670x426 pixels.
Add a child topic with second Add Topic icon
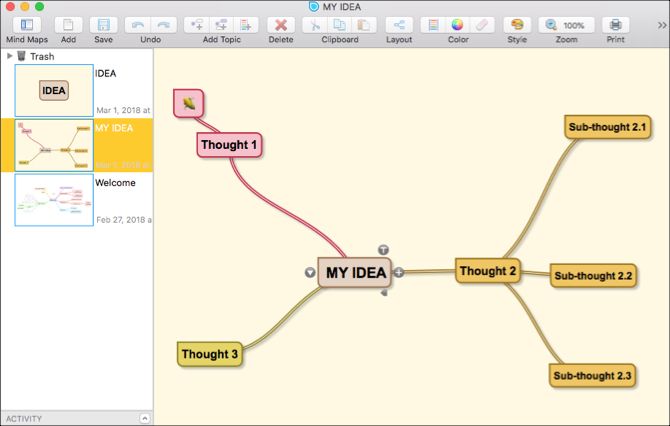[x=221, y=25]
